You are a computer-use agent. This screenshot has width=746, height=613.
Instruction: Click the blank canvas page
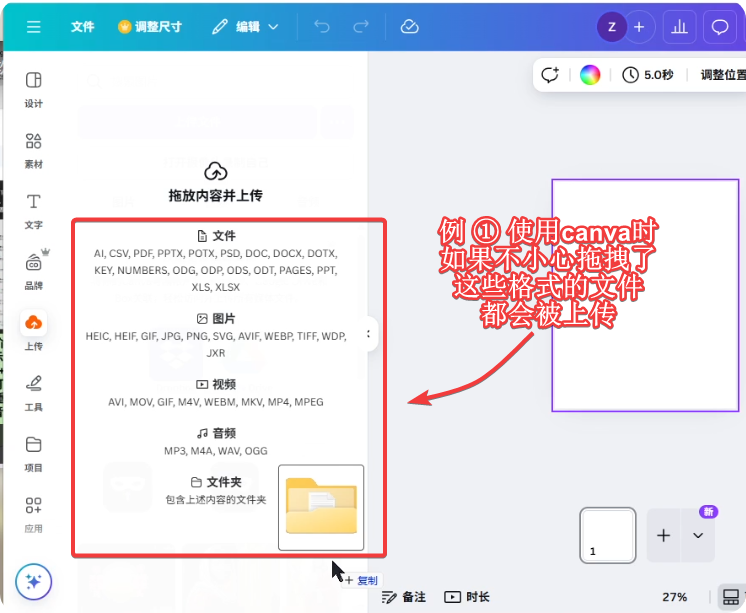(x=645, y=295)
